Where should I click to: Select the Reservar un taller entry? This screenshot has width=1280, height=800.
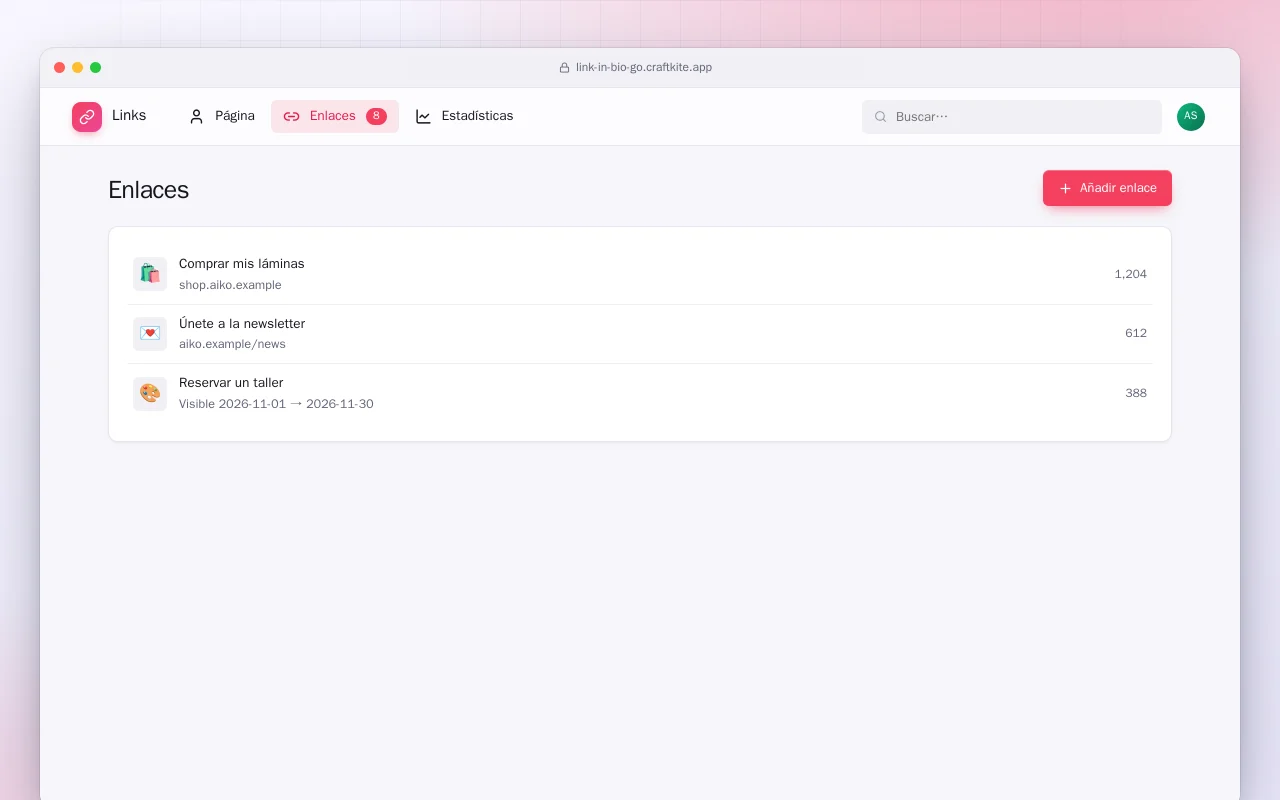(640, 393)
